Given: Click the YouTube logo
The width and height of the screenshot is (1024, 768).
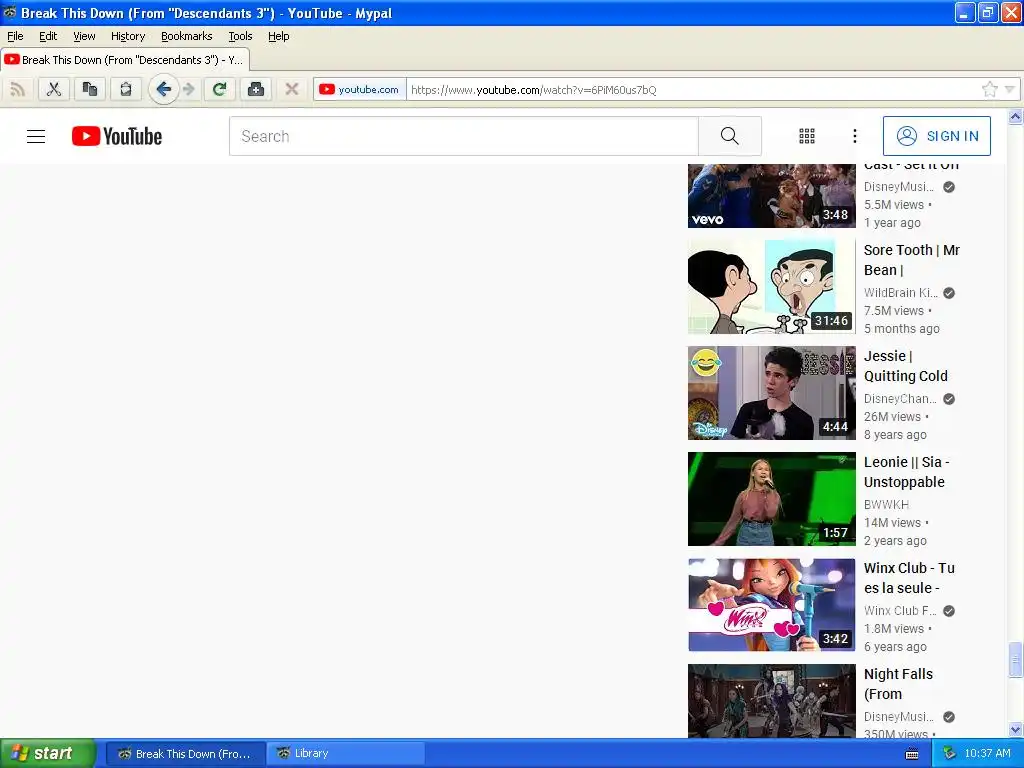Looking at the screenshot, I should (117, 136).
